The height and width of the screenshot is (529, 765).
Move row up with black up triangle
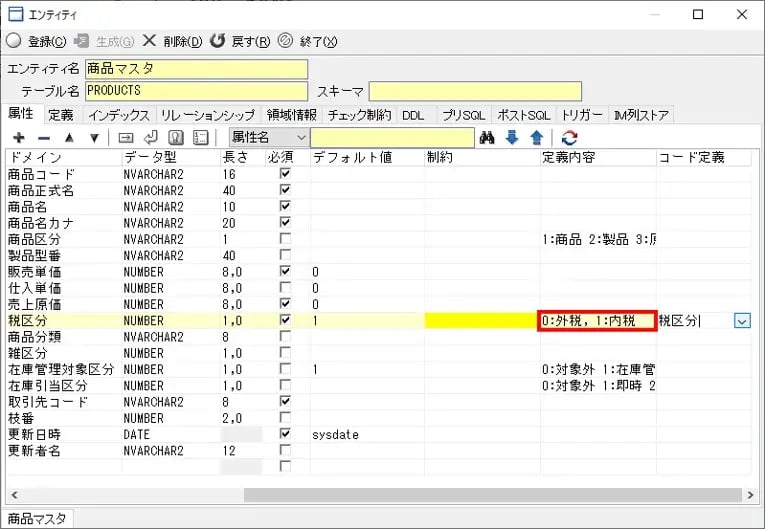tap(69, 137)
